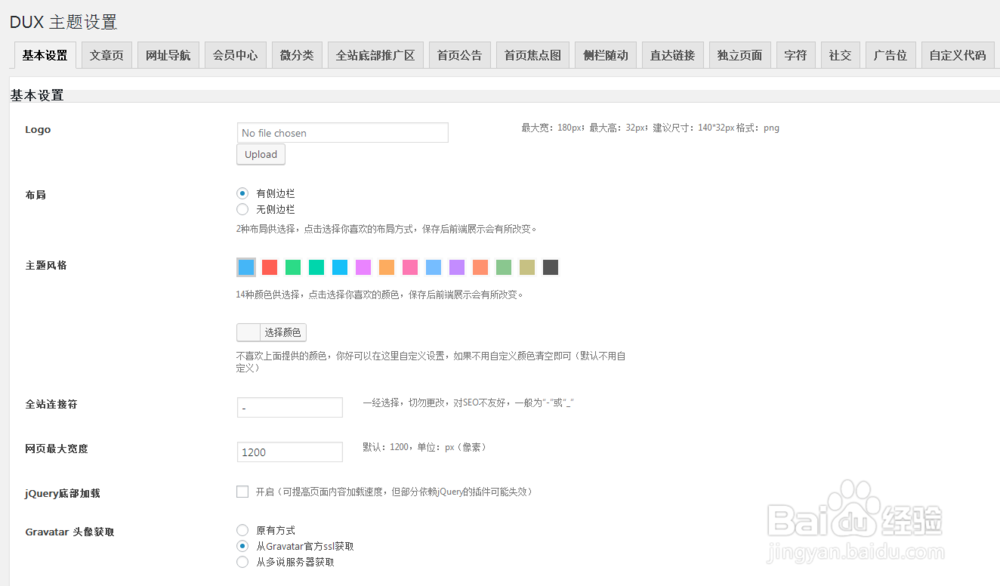Switch to the 会员中心 tab
This screenshot has height=586, width=1000.
click(x=235, y=55)
